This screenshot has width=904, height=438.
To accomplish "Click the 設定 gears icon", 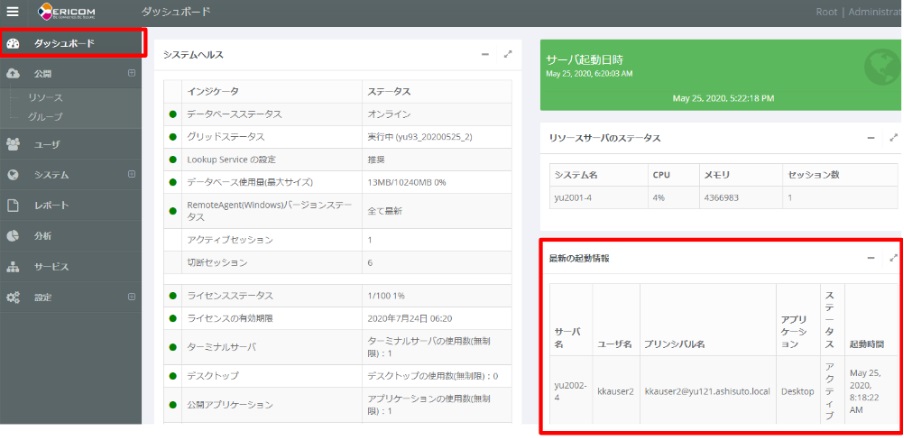I will tap(13, 297).
